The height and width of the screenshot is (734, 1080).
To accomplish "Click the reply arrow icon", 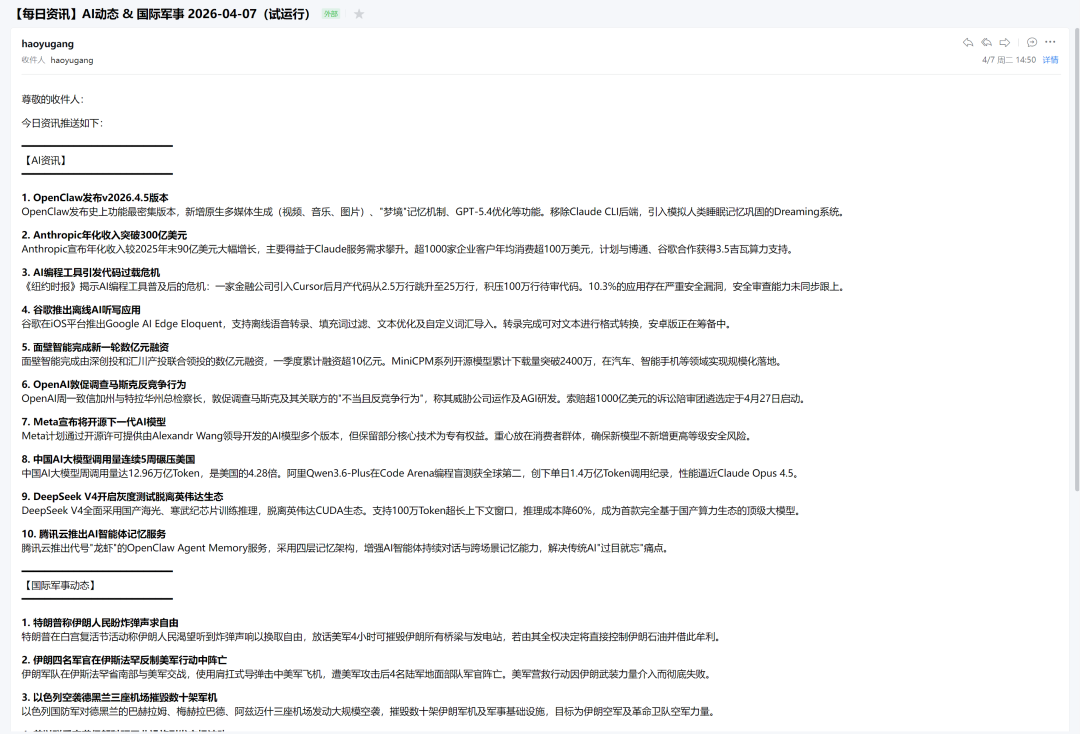I will point(967,43).
